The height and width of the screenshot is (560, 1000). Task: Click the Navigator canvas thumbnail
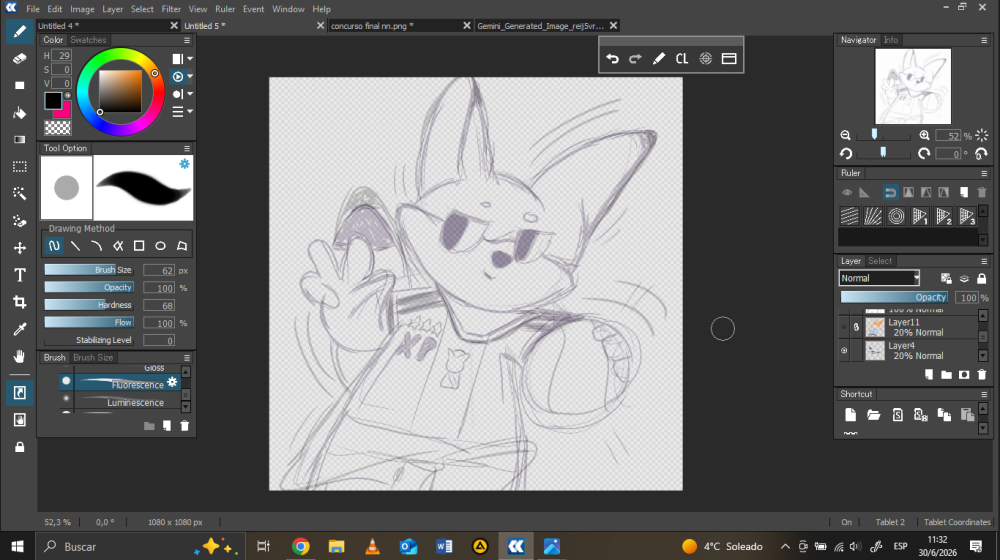[913, 86]
